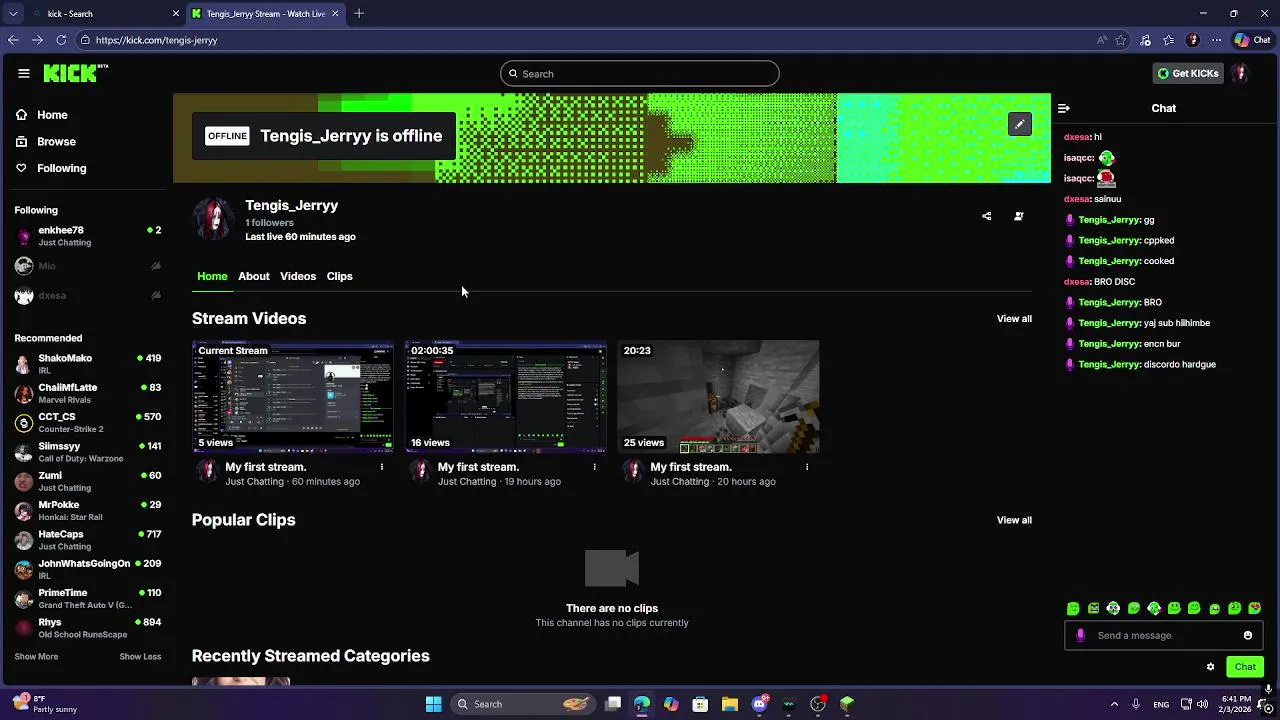The image size is (1280, 720).
Task: Click the green Chat send button
Action: coord(1245,667)
